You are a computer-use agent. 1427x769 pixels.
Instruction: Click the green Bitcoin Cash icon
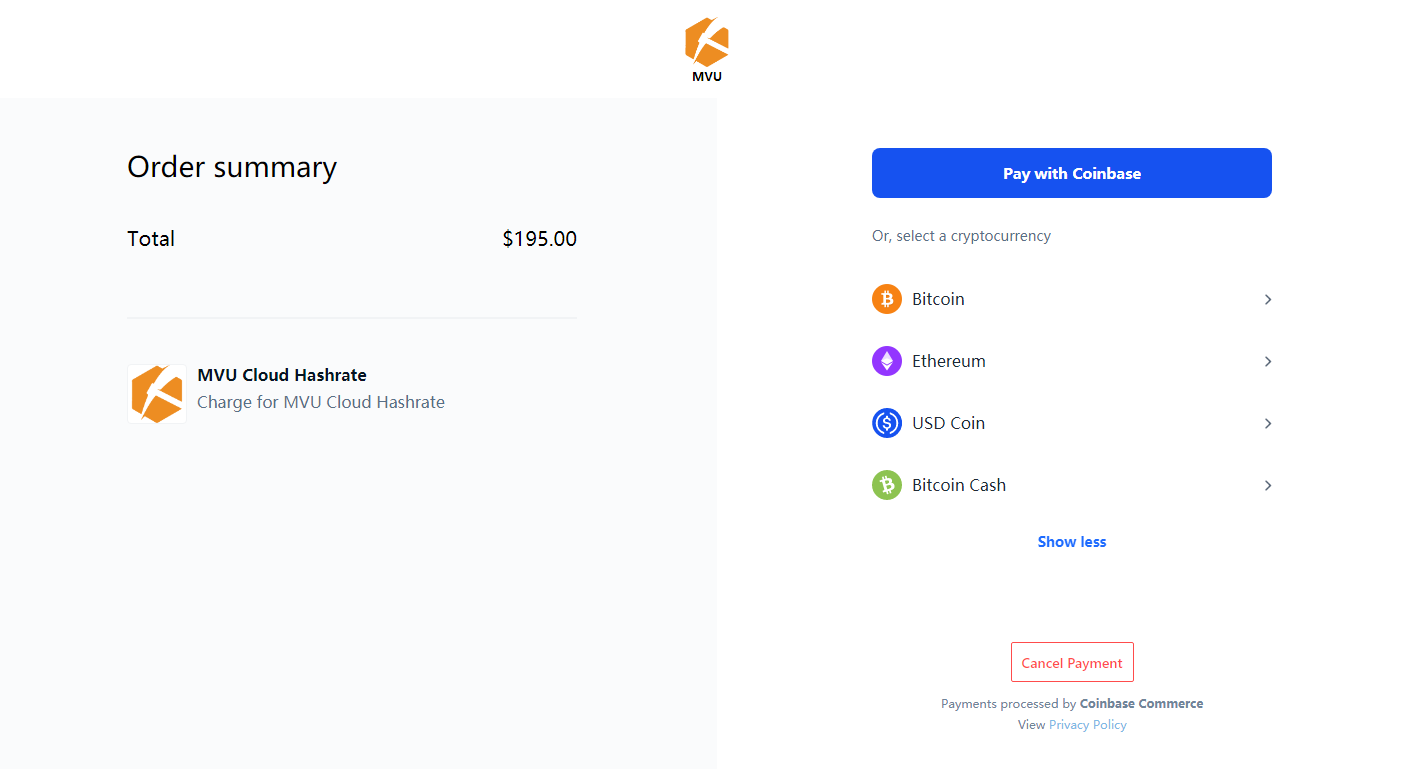(x=887, y=485)
